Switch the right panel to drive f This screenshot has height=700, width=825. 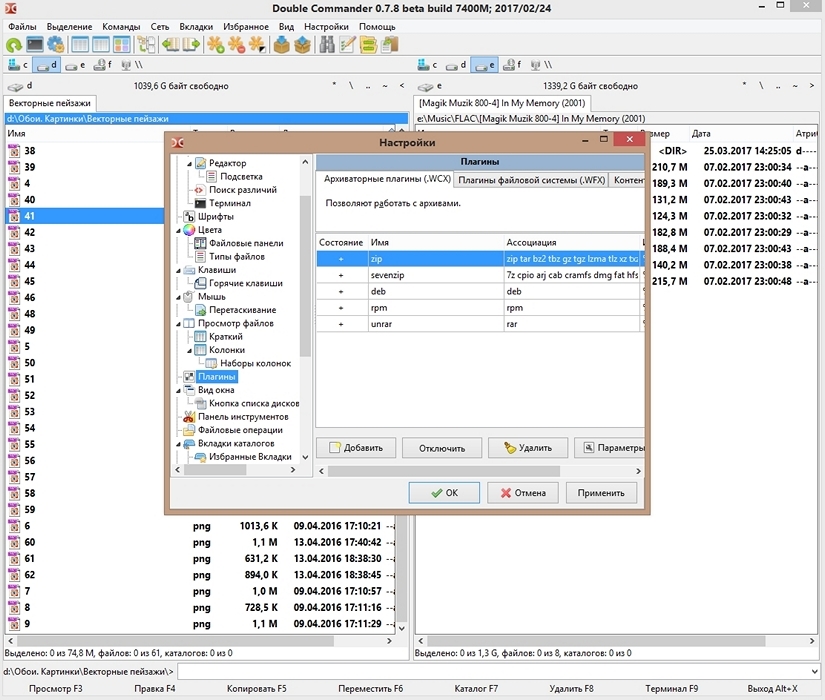[512, 66]
